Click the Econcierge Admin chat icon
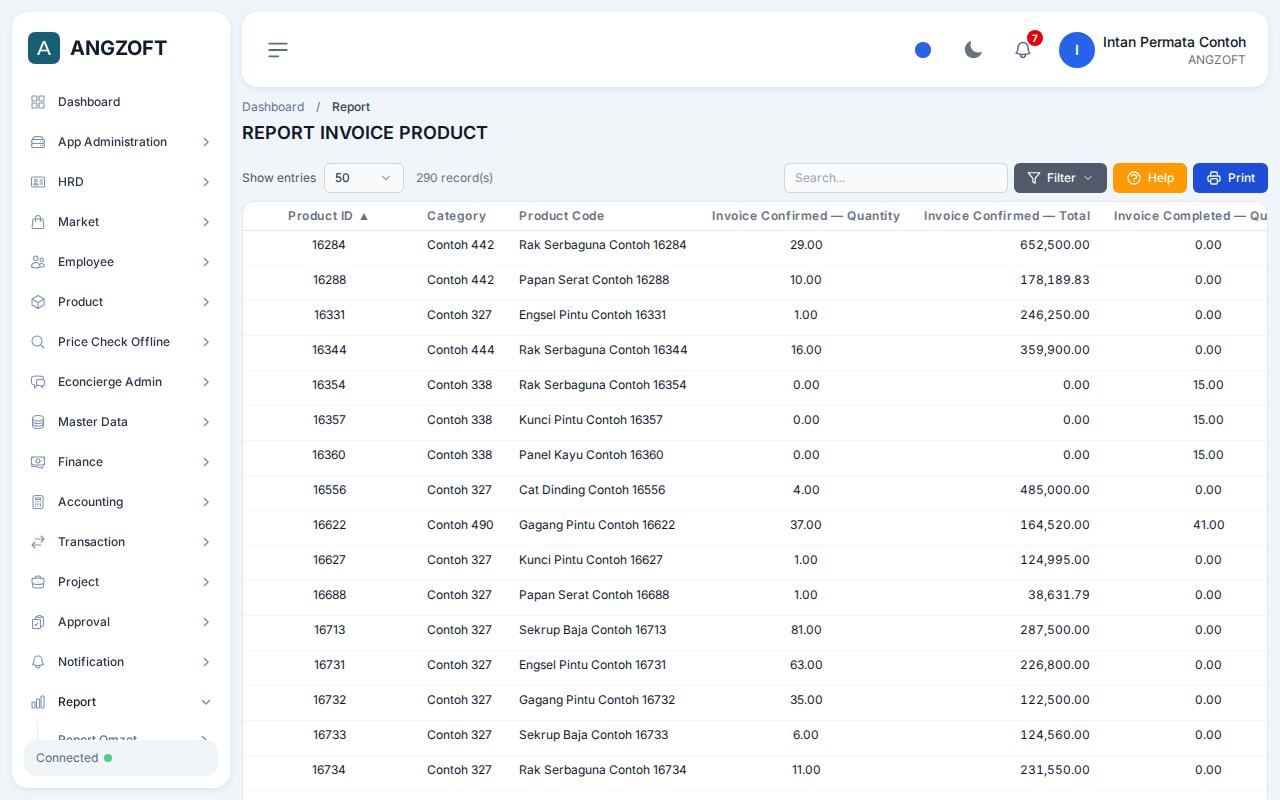This screenshot has width=1280, height=800. 38,382
